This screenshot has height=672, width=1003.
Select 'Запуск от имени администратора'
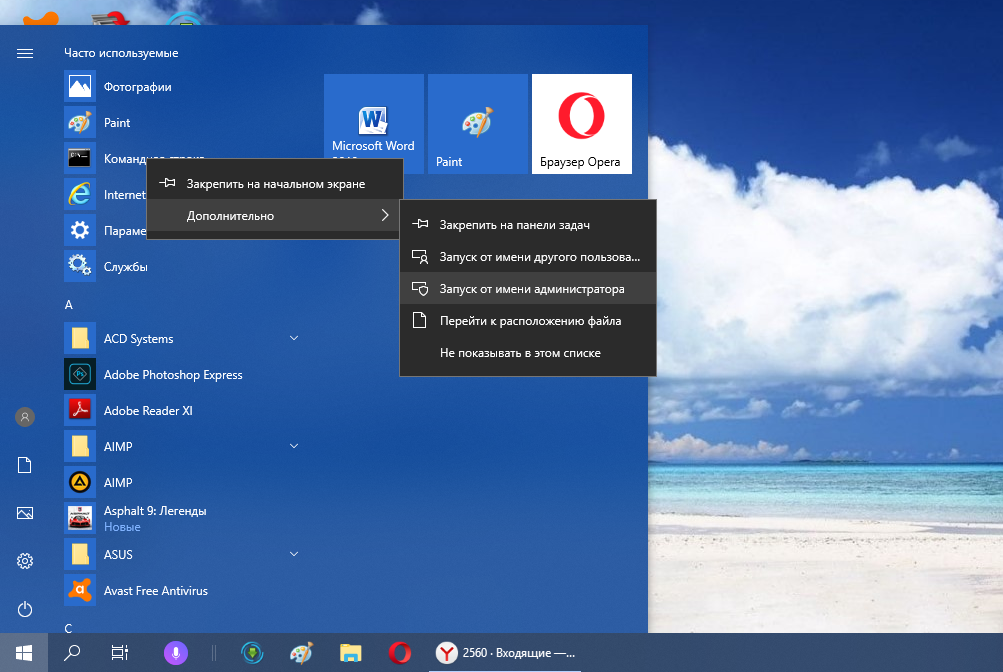point(531,289)
